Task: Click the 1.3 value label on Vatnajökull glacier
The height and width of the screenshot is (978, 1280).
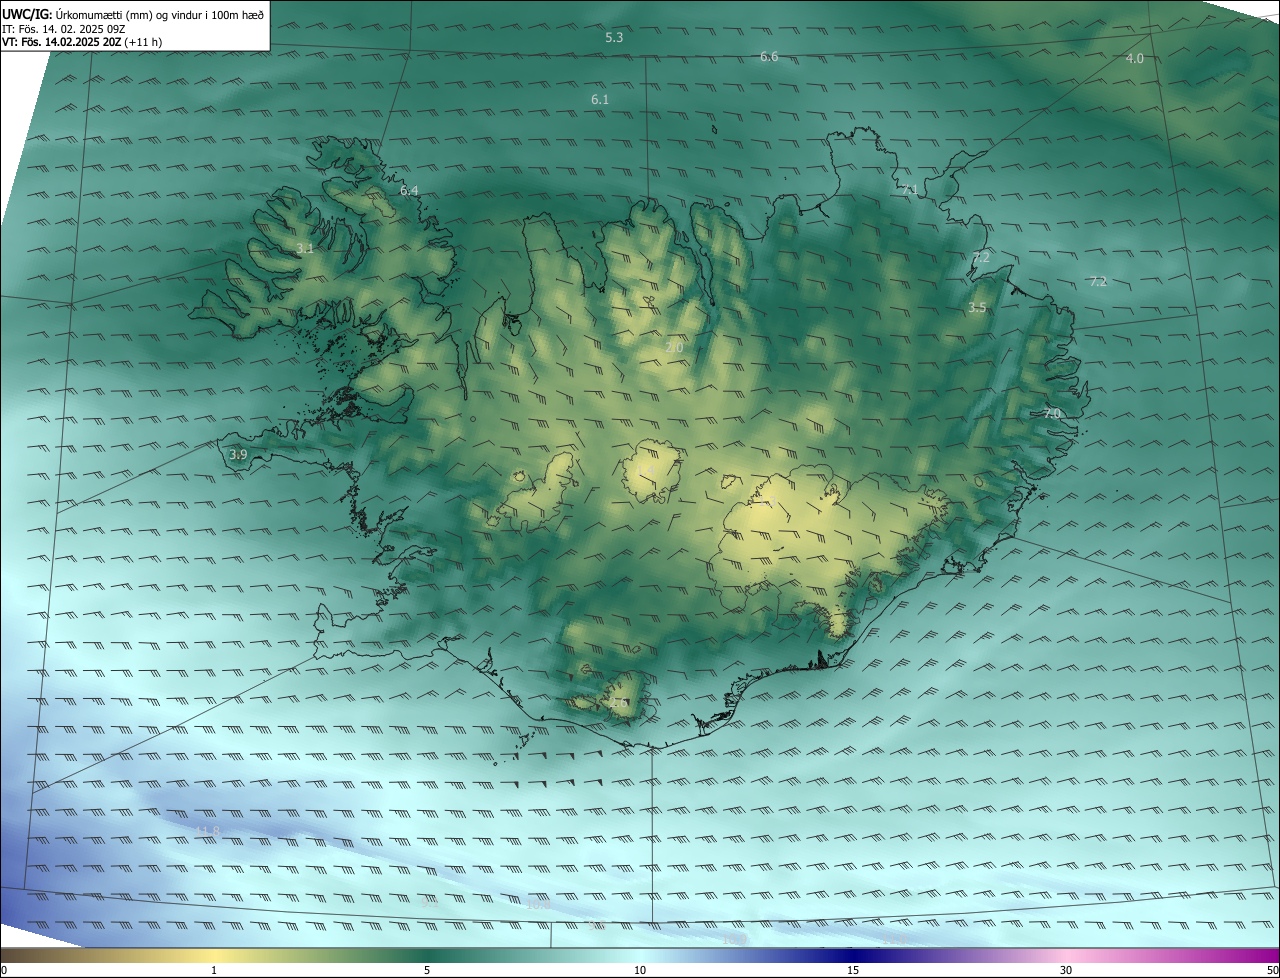Action: pyautogui.click(x=767, y=503)
